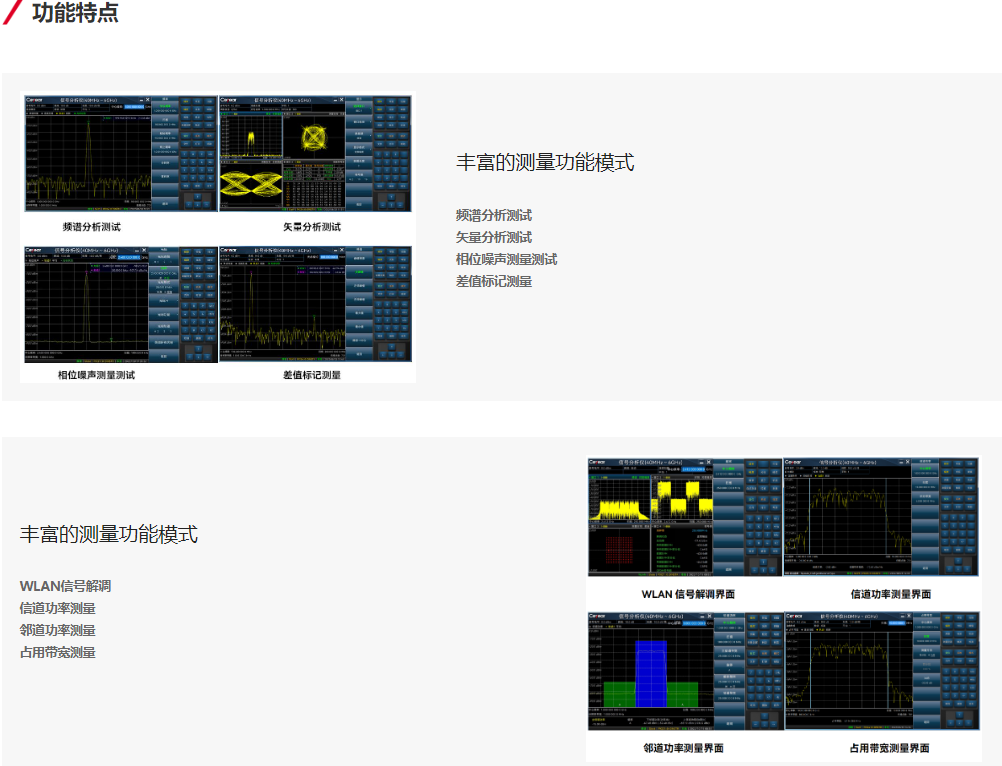Click the 邻道功率测量 list item
Image resolution: width=1002 pixels, height=766 pixels.
[58, 630]
